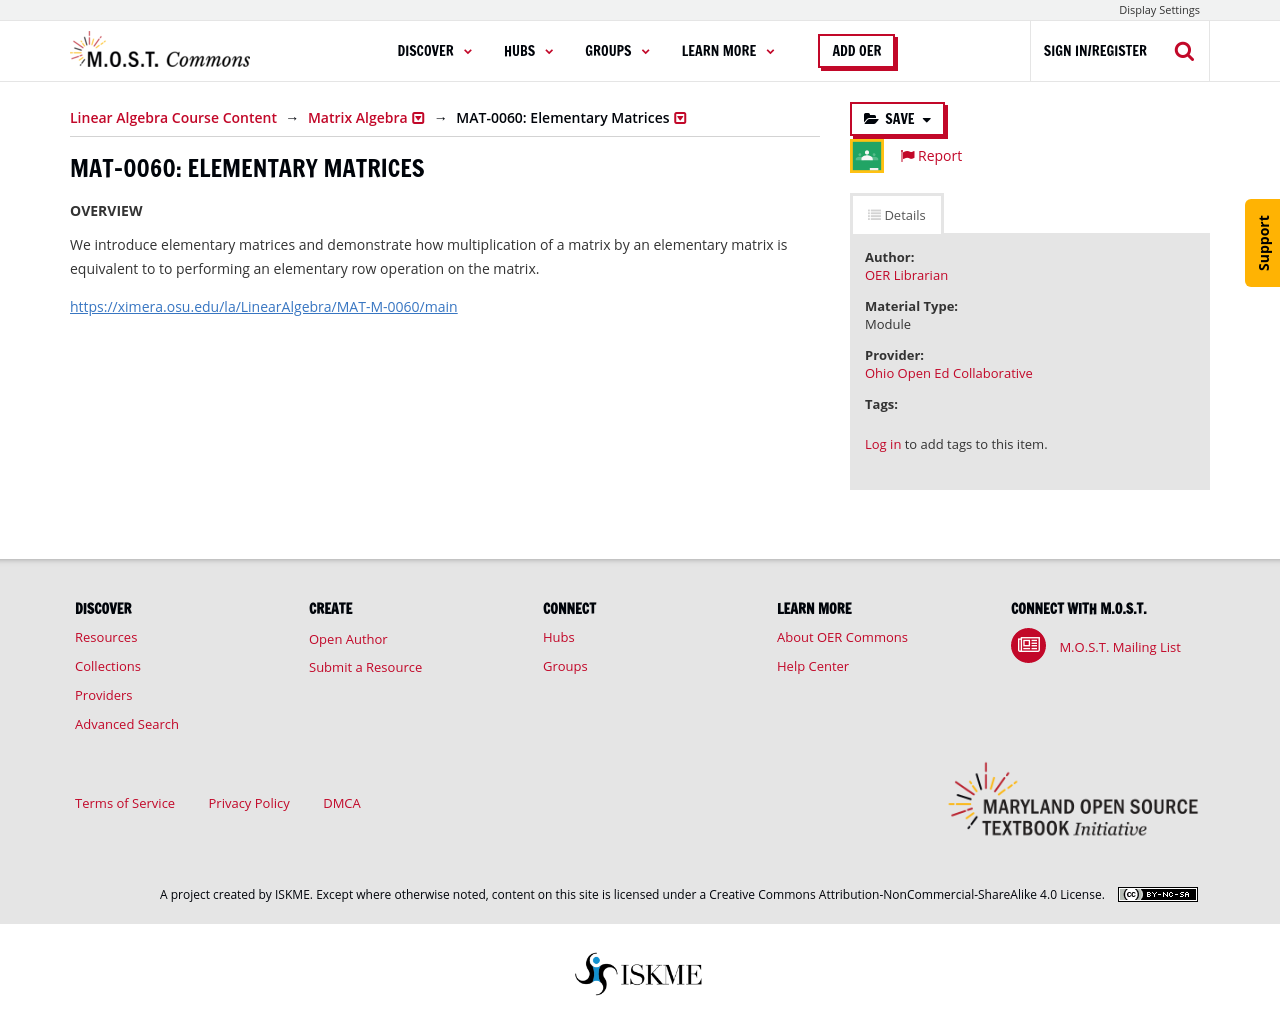
Task: Click the ISKME logo in footer
Action: click(x=639, y=974)
